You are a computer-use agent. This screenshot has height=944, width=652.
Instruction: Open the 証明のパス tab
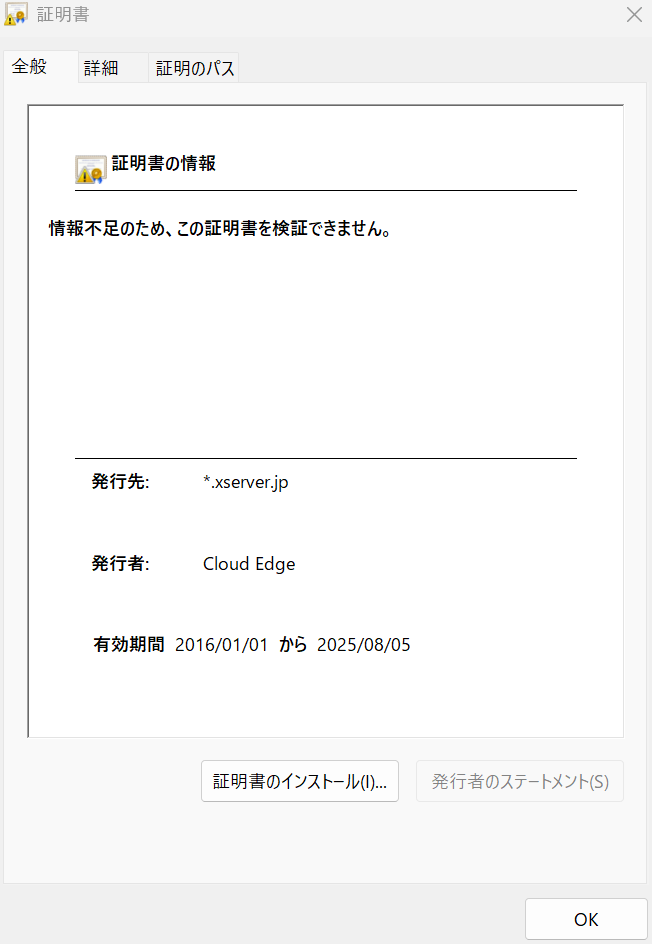(194, 67)
